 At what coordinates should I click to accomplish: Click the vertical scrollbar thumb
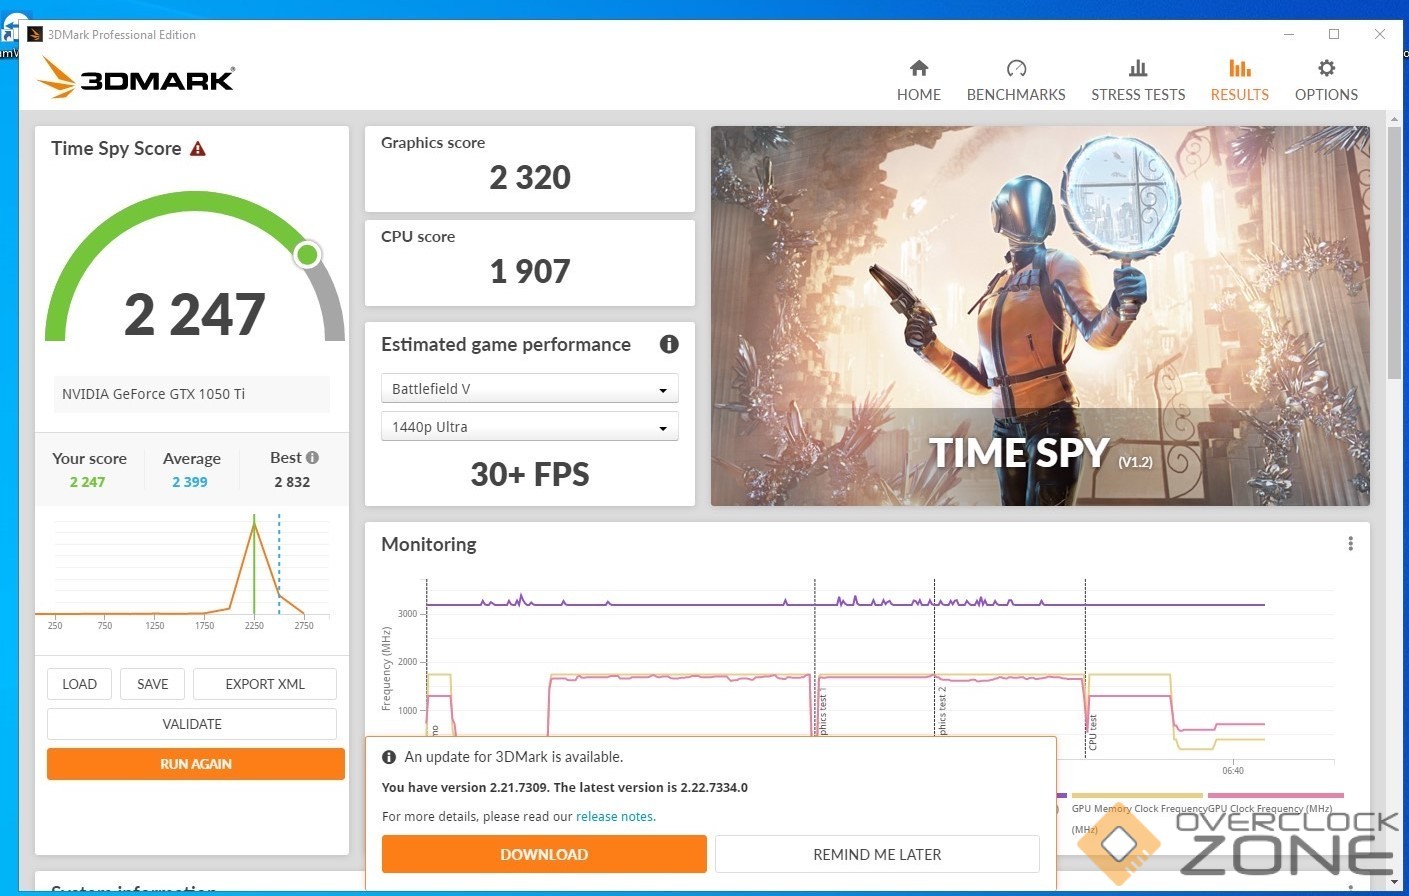tap(1394, 253)
